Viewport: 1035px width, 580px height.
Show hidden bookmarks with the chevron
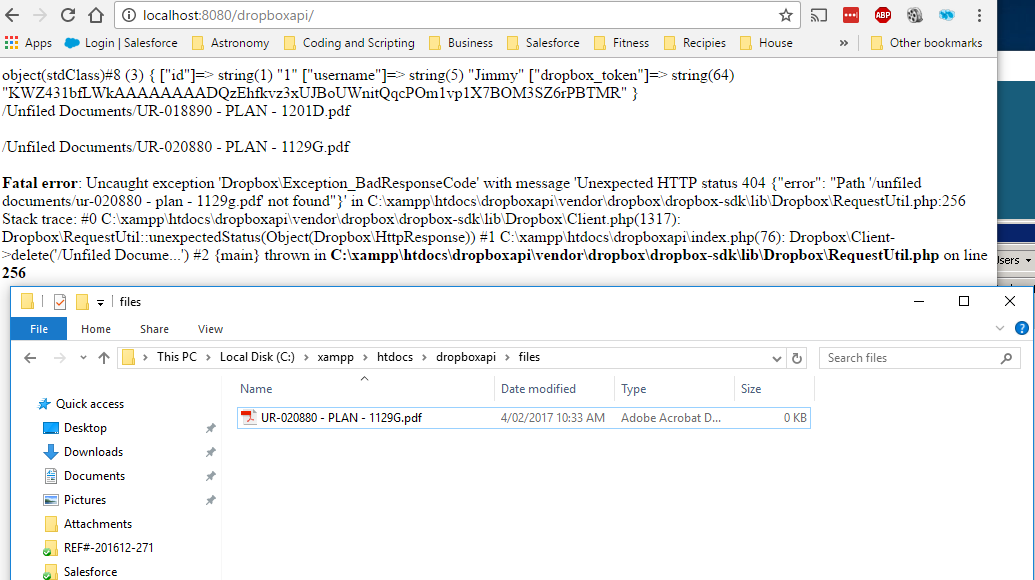pyautogui.click(x=844, y=43)
